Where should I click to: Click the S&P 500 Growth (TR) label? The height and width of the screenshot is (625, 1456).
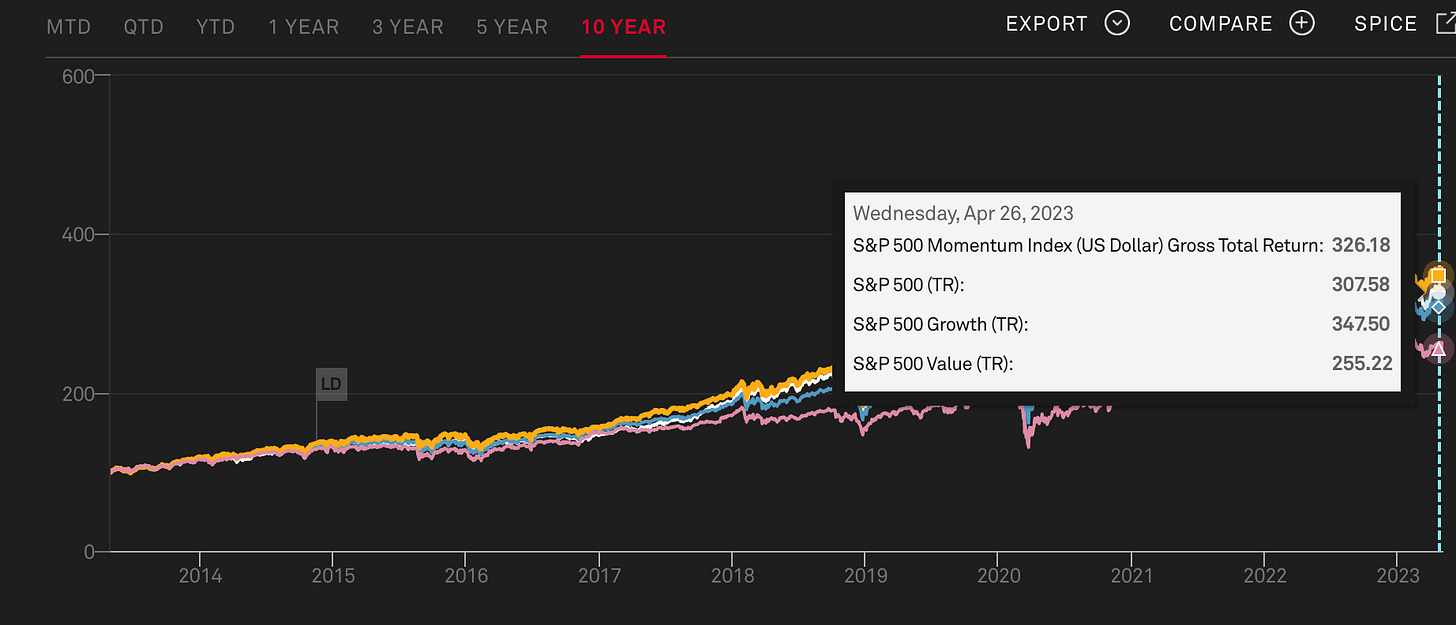click(940, 324)
